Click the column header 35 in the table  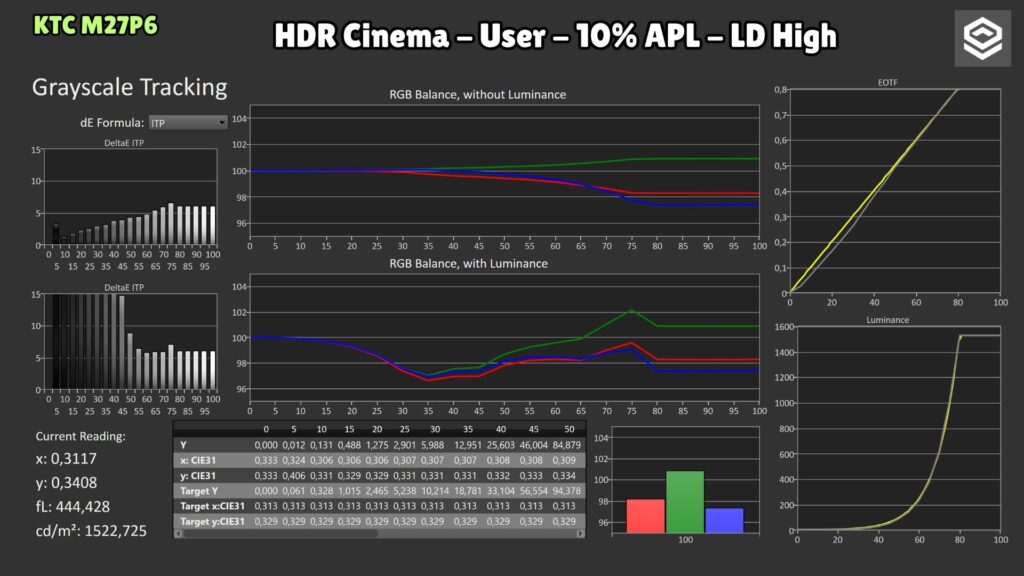pyautogui.click(x=468, y=430)
